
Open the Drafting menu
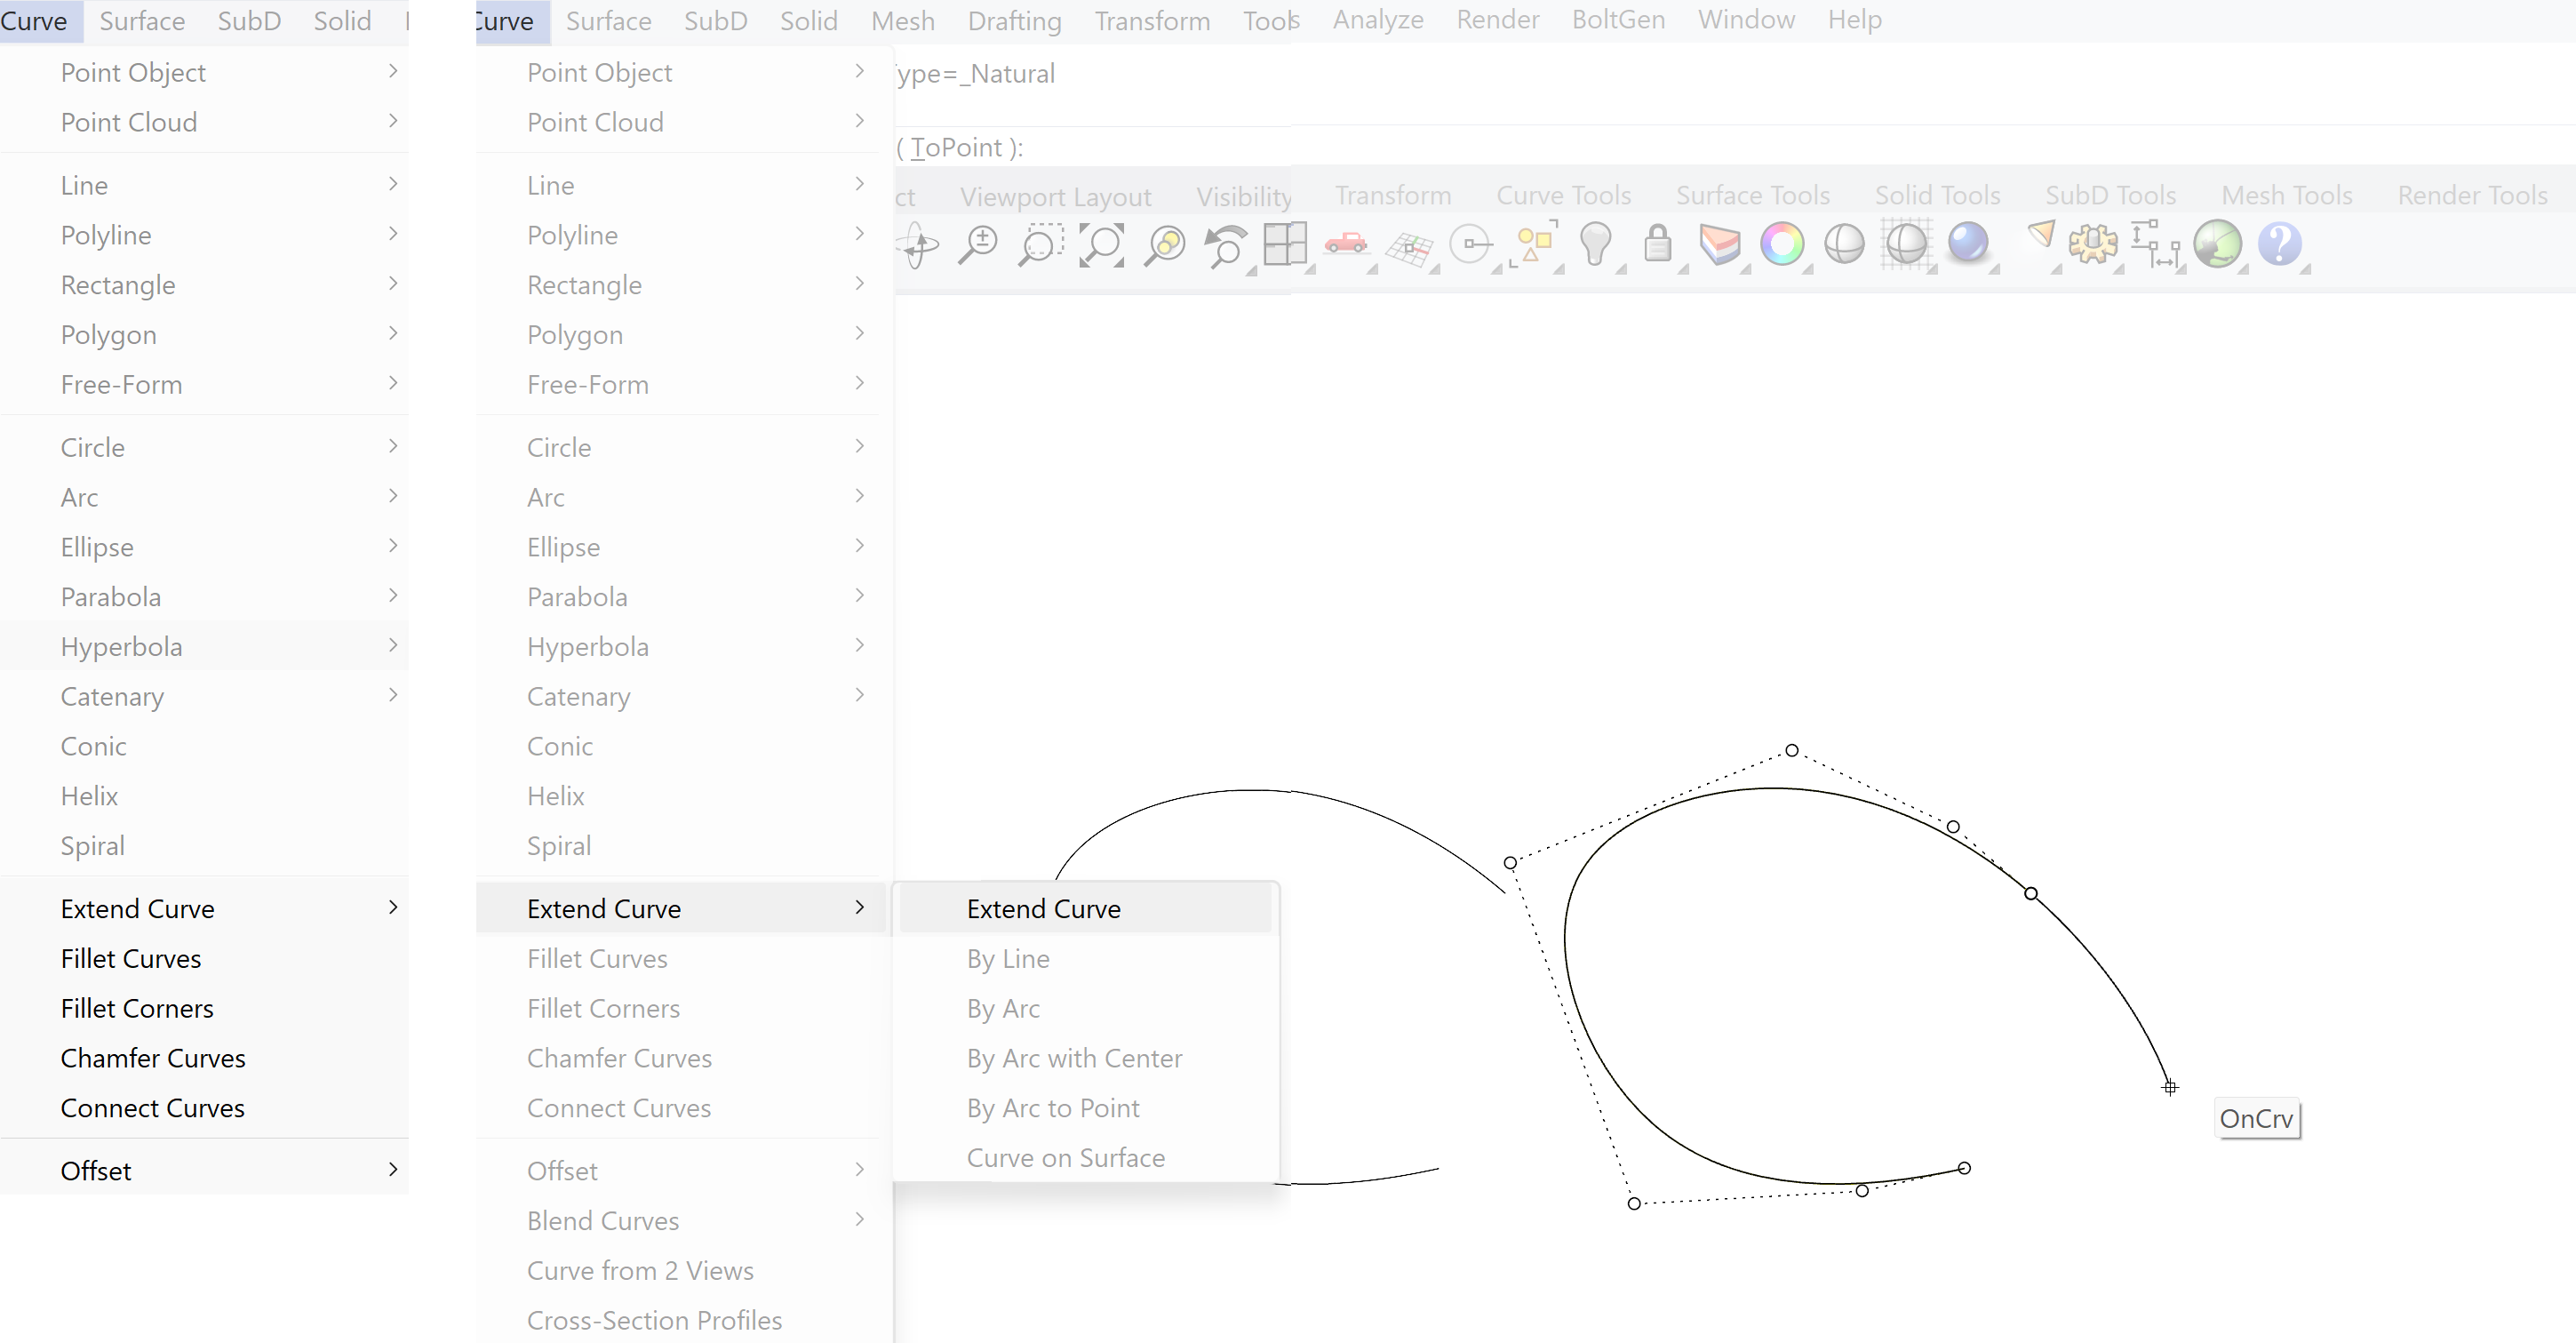(x=1014, y=21)
